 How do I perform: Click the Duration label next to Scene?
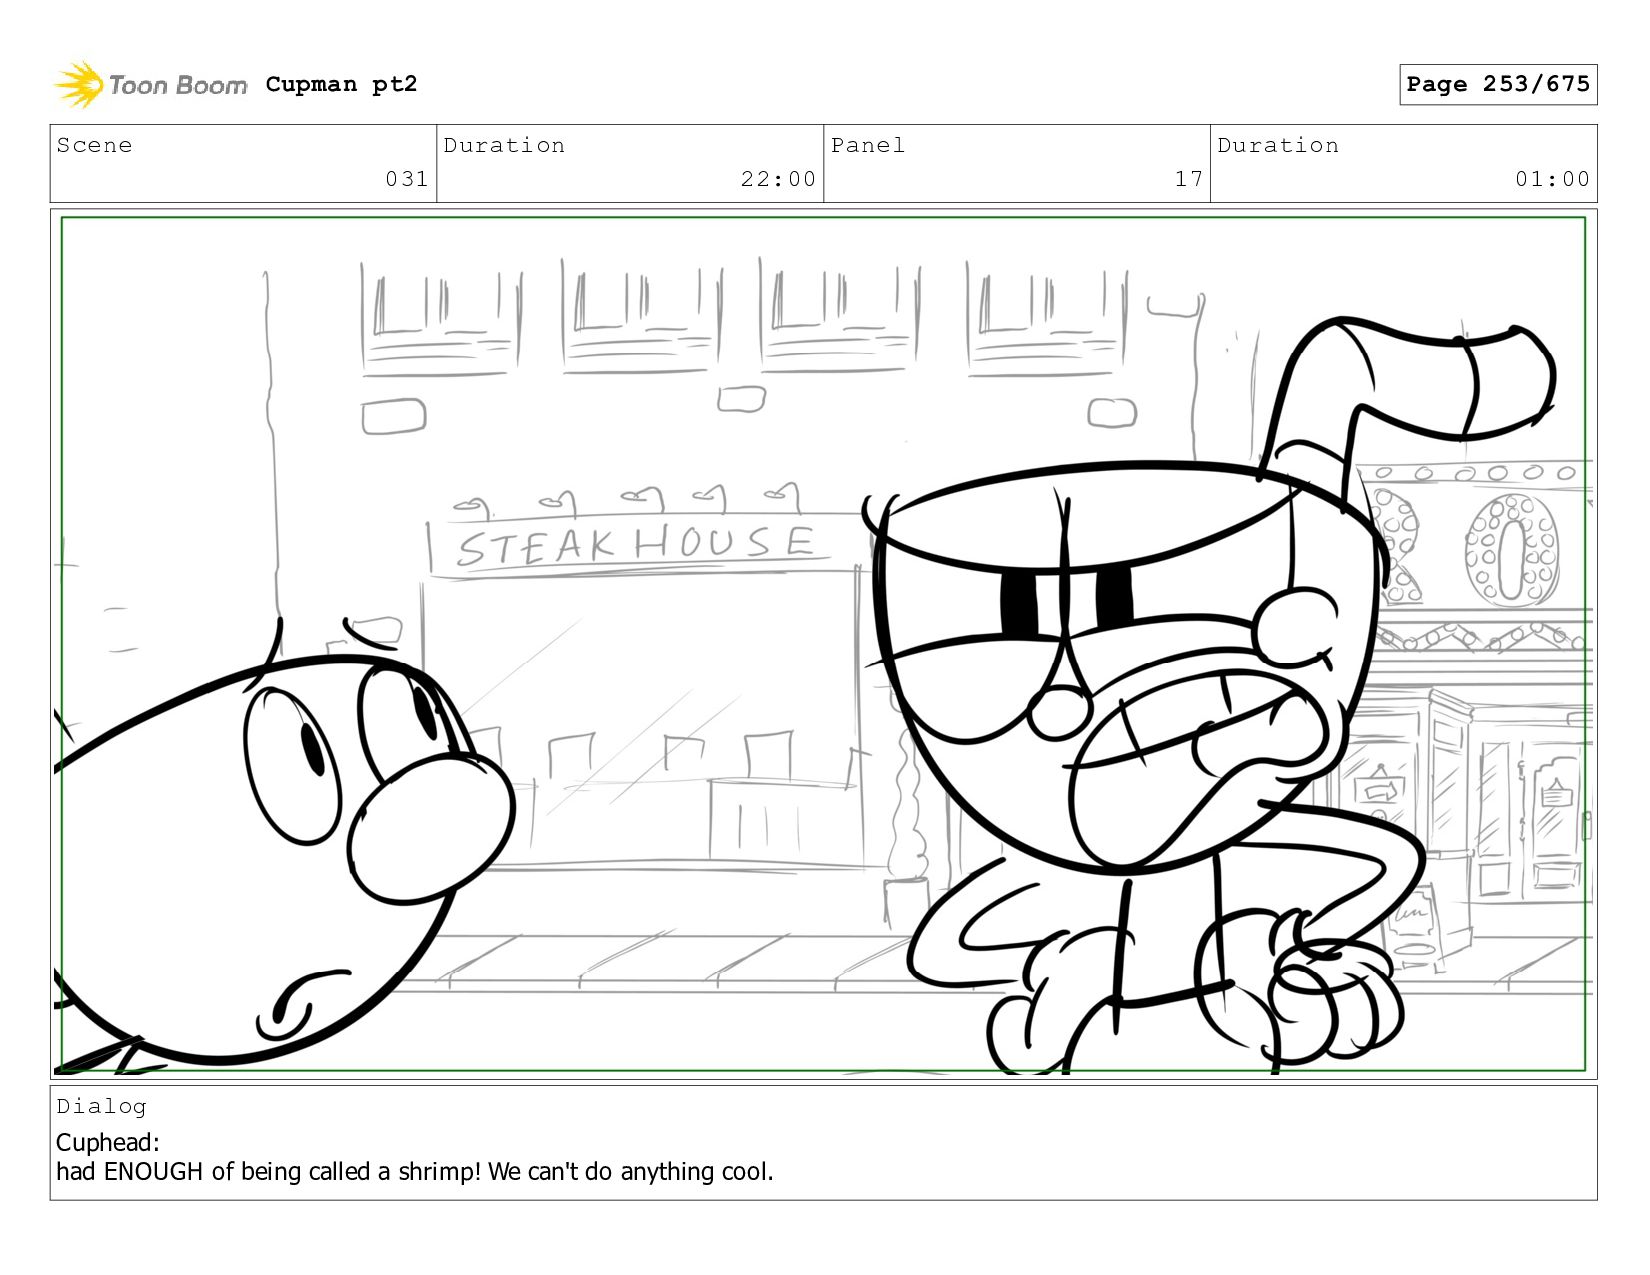point(504,145)
